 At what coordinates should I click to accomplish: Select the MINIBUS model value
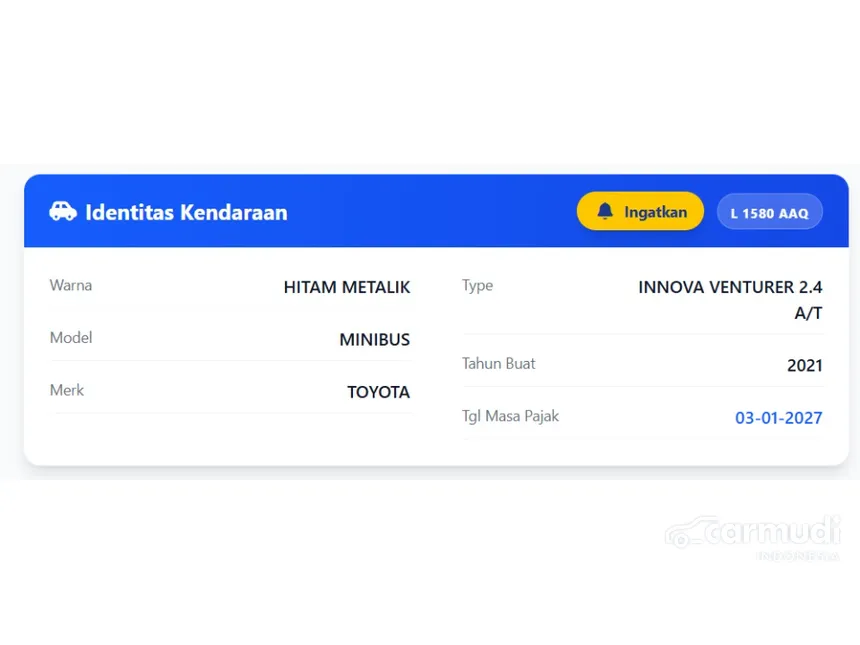[x=374, y=340]
